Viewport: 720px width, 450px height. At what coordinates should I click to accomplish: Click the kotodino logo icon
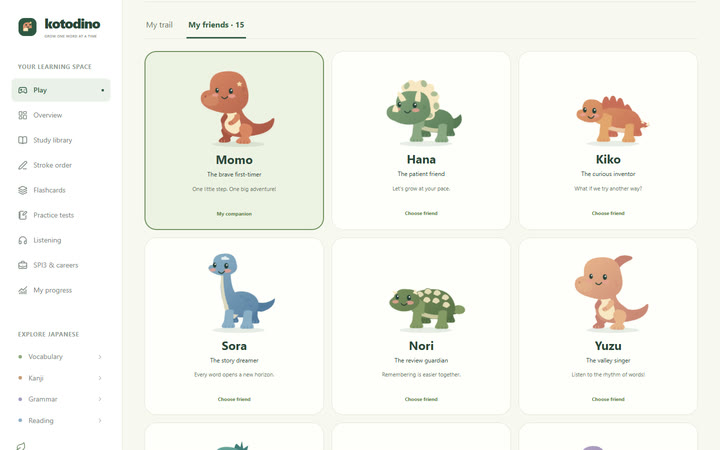click(28, 27)
